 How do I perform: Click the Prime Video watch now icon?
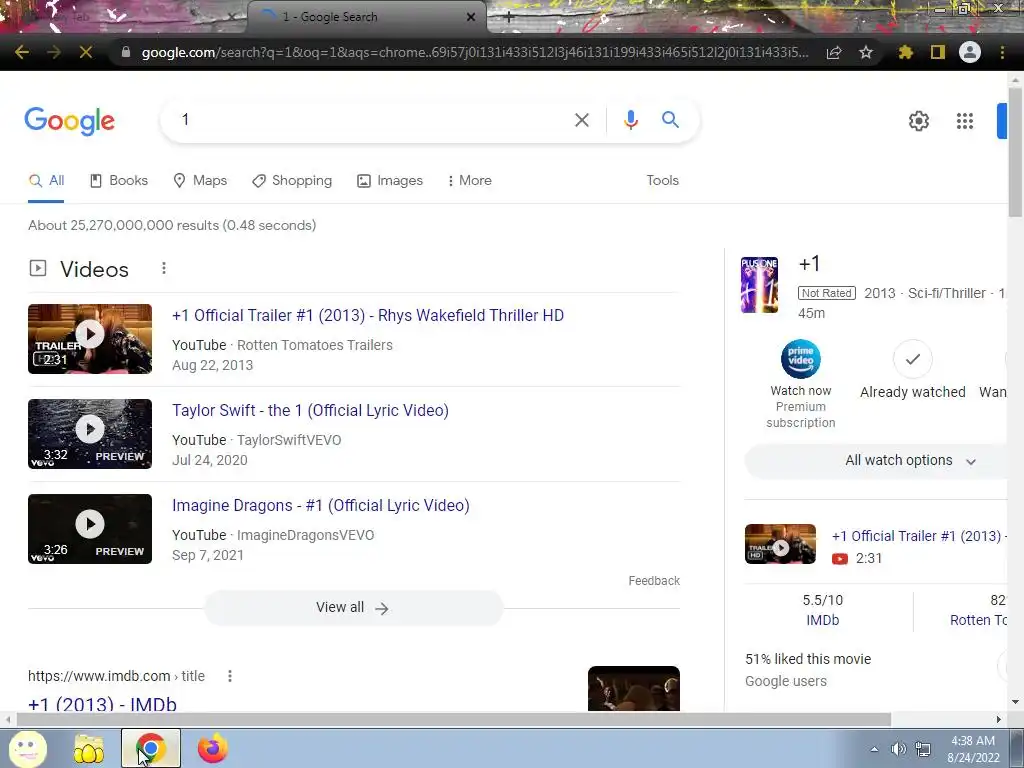coord(801,359)
